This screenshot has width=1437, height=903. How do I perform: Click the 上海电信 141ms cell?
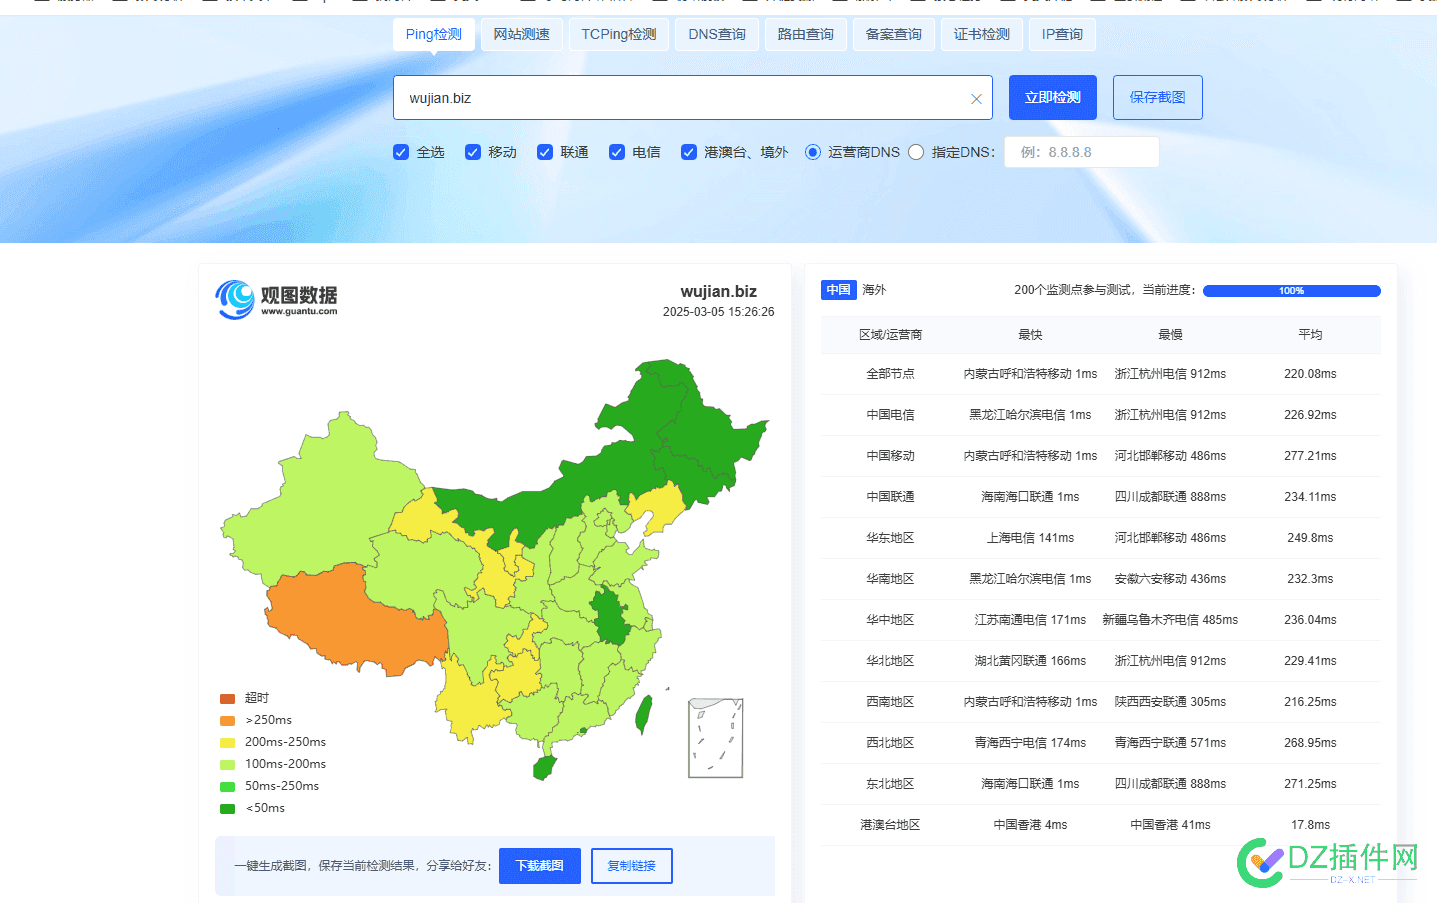click(x=1030, y=538)
